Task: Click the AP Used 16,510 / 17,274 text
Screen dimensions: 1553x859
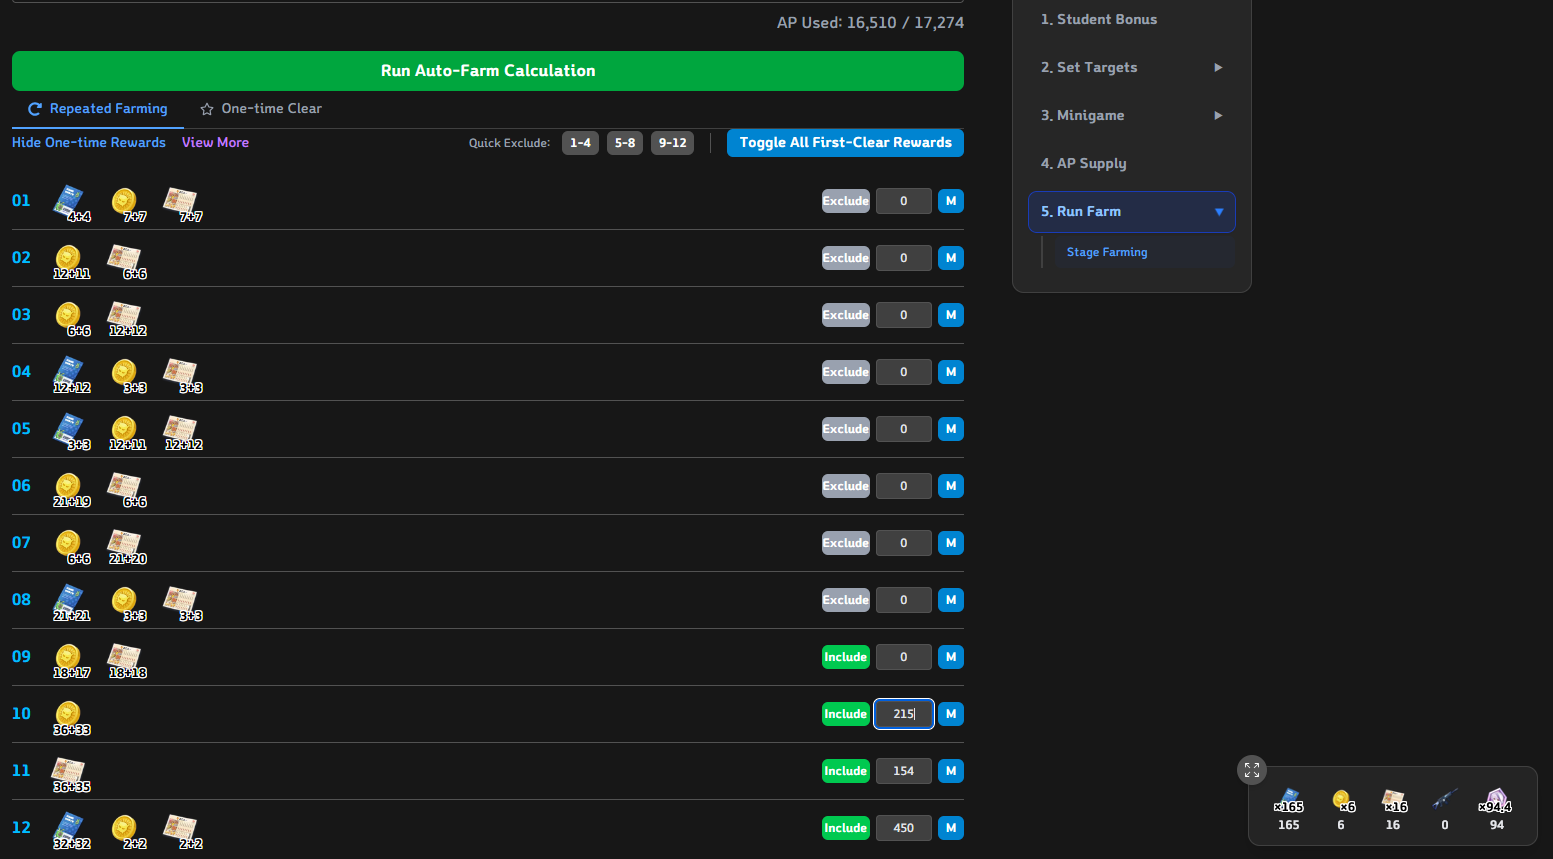Action: click(x=870, y=22)
